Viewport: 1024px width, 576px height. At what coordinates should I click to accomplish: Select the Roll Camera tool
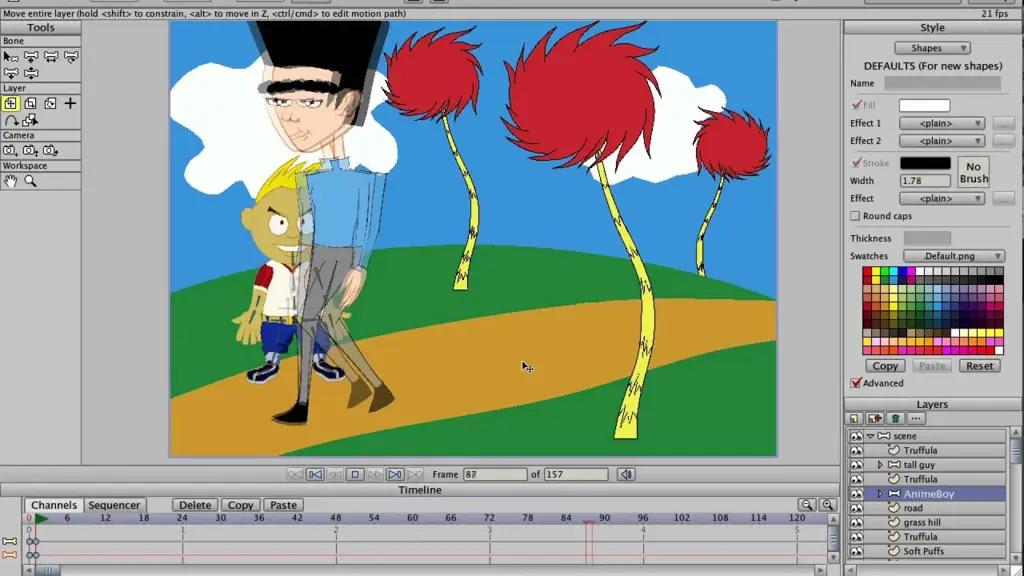point(50,151)
